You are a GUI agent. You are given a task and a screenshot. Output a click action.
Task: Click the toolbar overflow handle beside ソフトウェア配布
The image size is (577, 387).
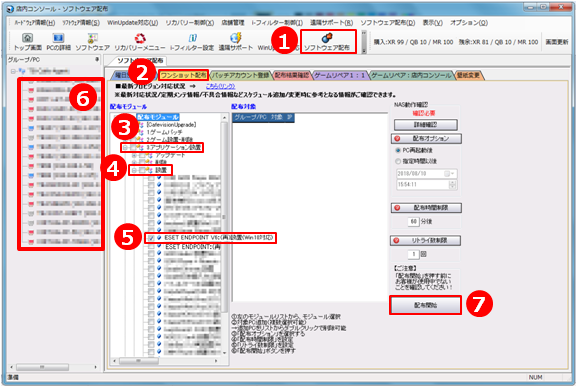click(364, 42)
